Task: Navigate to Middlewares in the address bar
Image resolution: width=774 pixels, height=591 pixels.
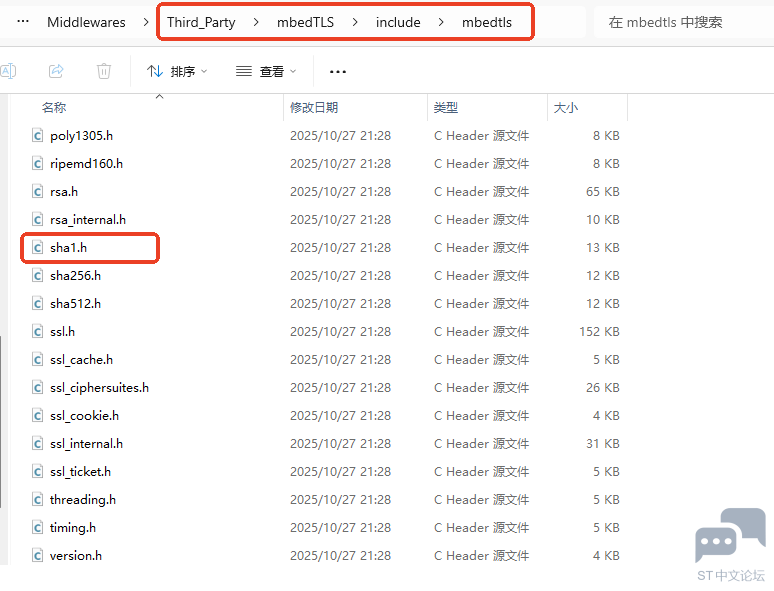Action: click(x=86, y=22)
